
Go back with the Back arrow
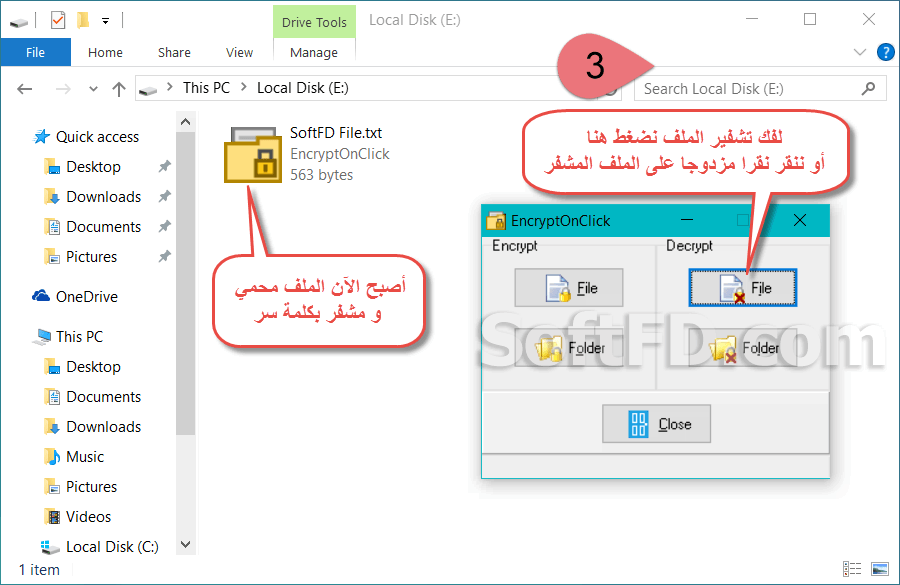tap(25, 89)
